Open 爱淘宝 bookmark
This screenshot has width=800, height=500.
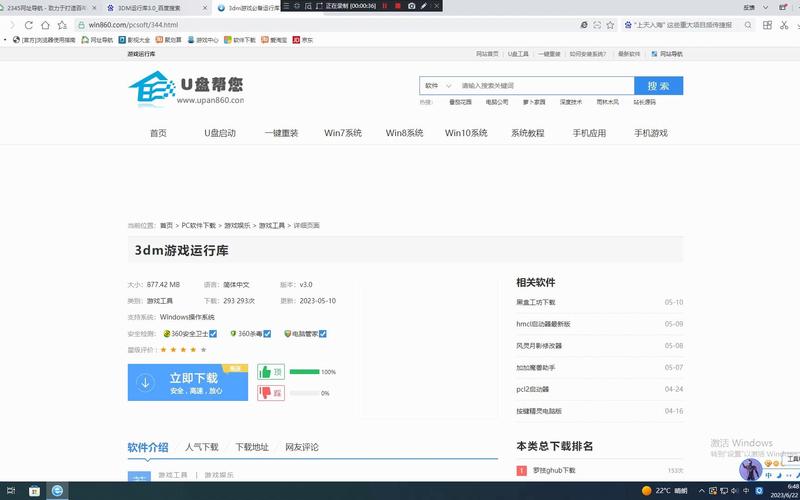click(274, 40)
